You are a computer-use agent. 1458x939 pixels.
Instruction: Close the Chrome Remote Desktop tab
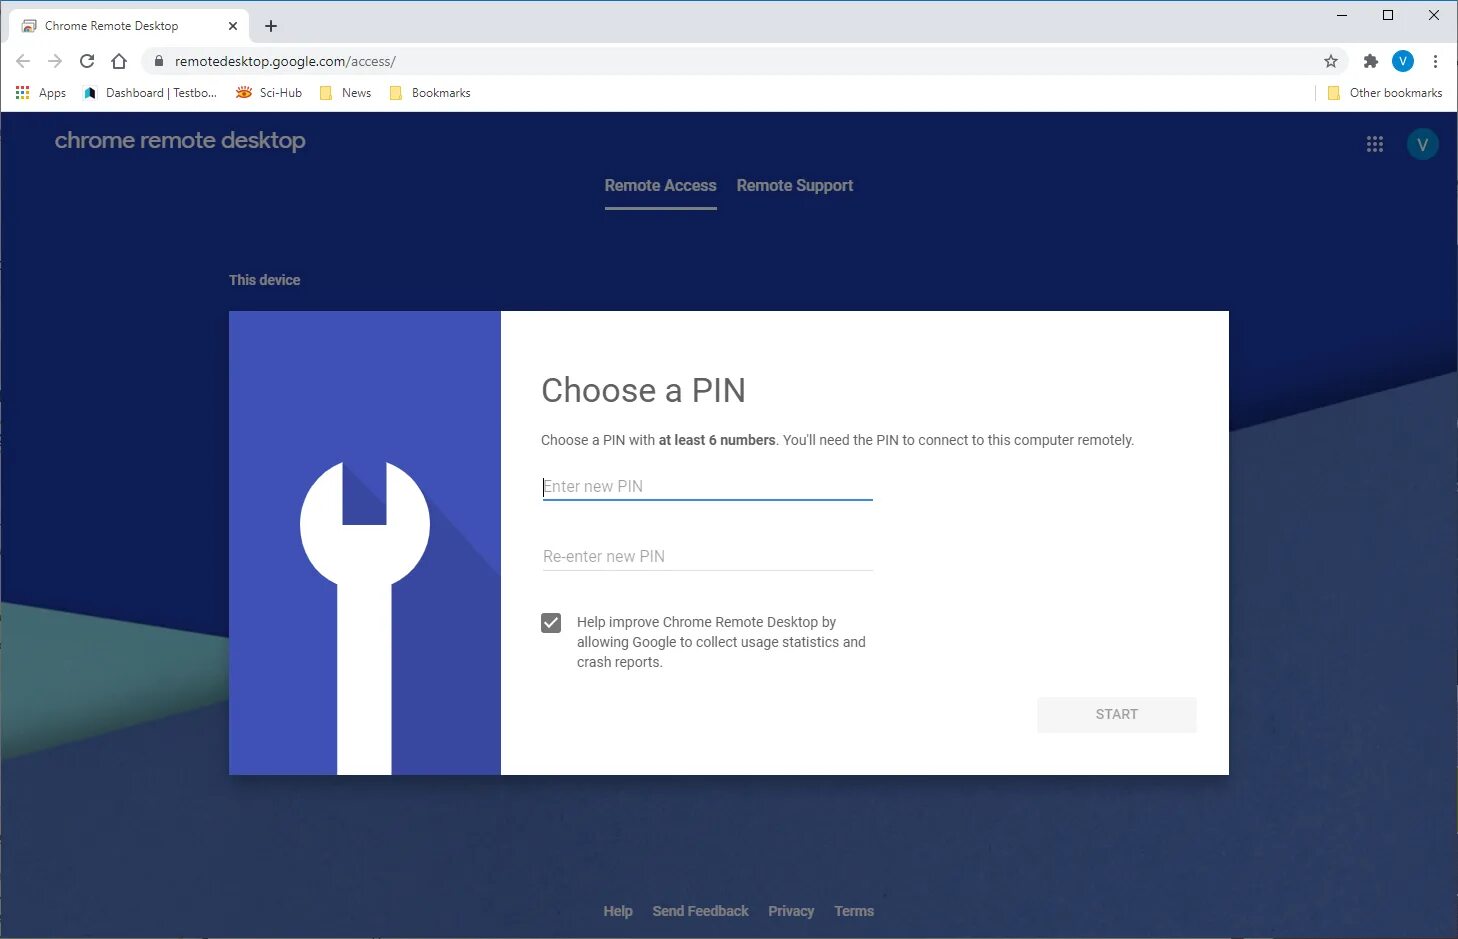[x=233, y=26]
